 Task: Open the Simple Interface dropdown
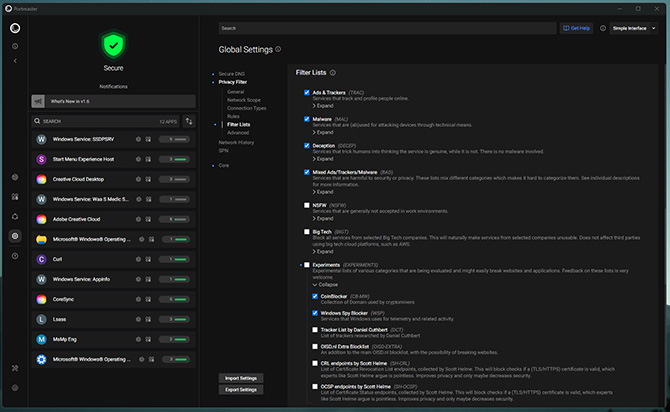(634, 28)
